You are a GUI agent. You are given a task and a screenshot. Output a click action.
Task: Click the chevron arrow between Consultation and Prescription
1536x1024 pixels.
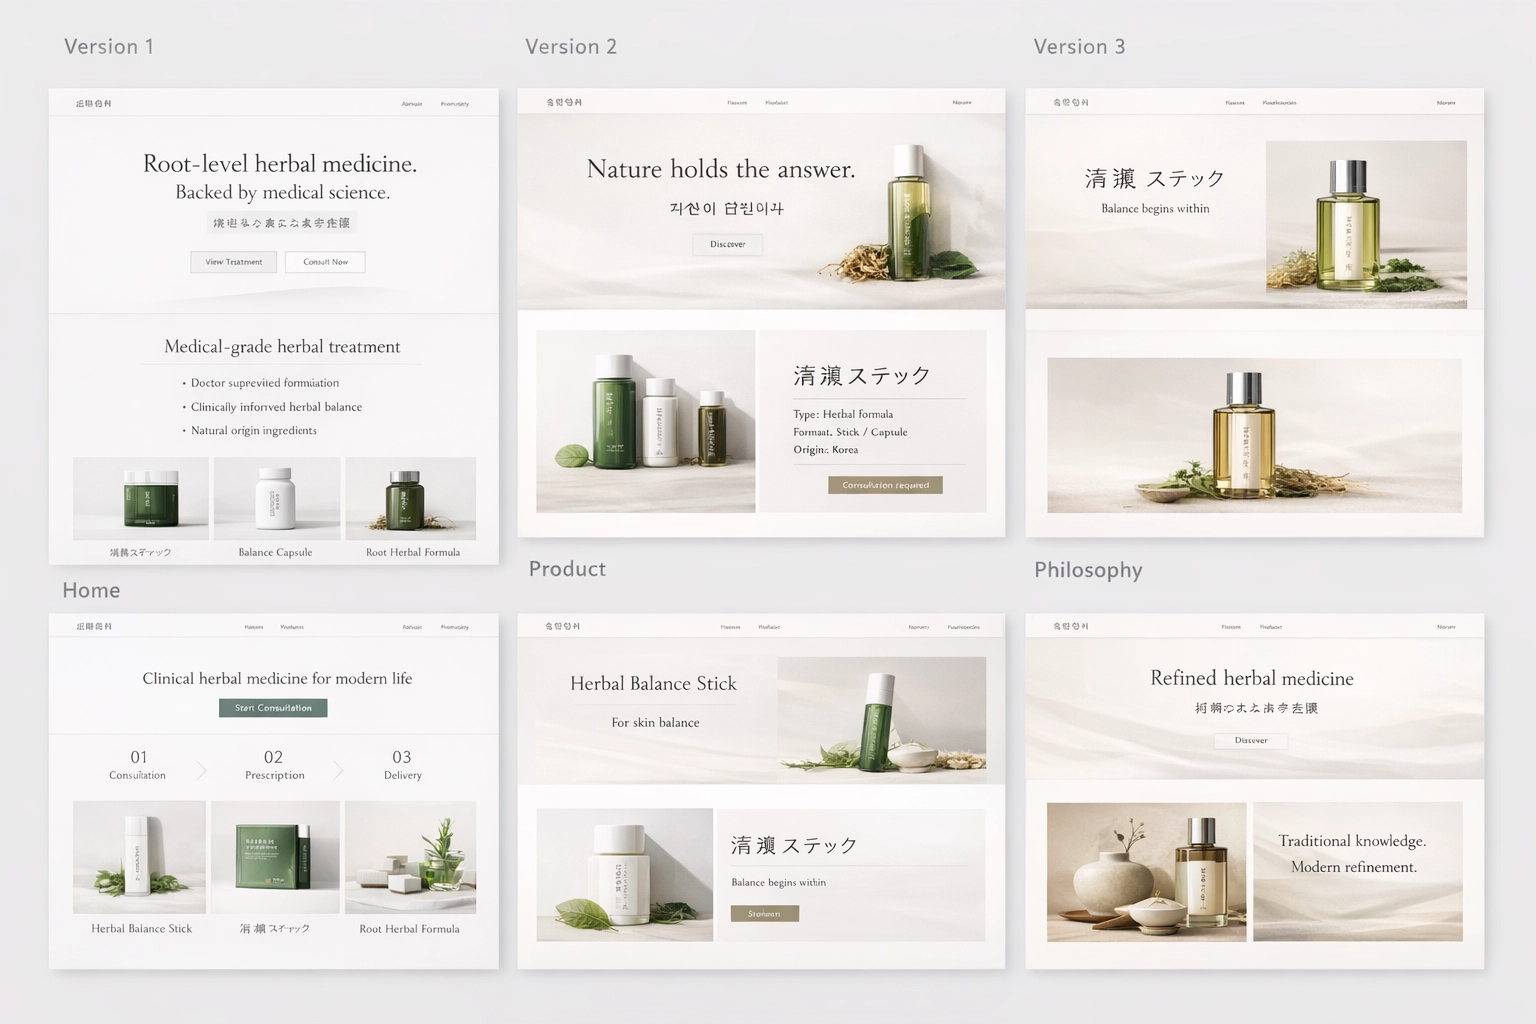[x=201, y=770]
